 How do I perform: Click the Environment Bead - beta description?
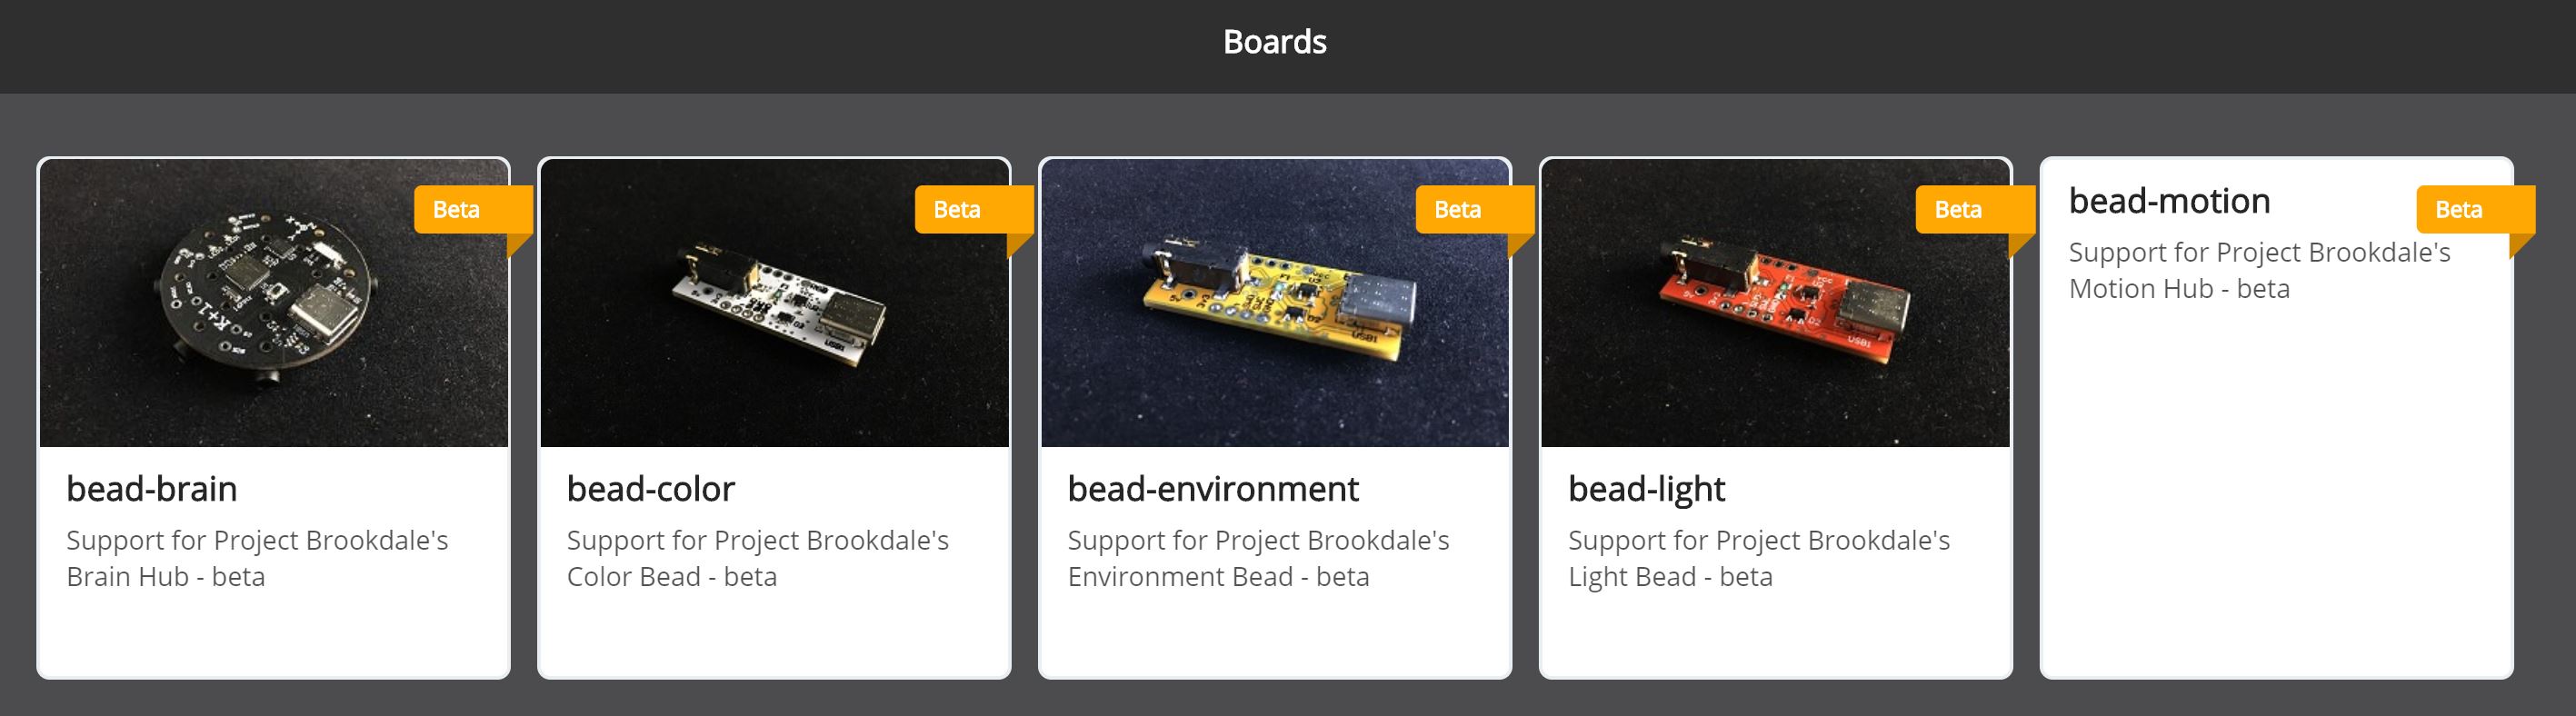[1259, 558]
